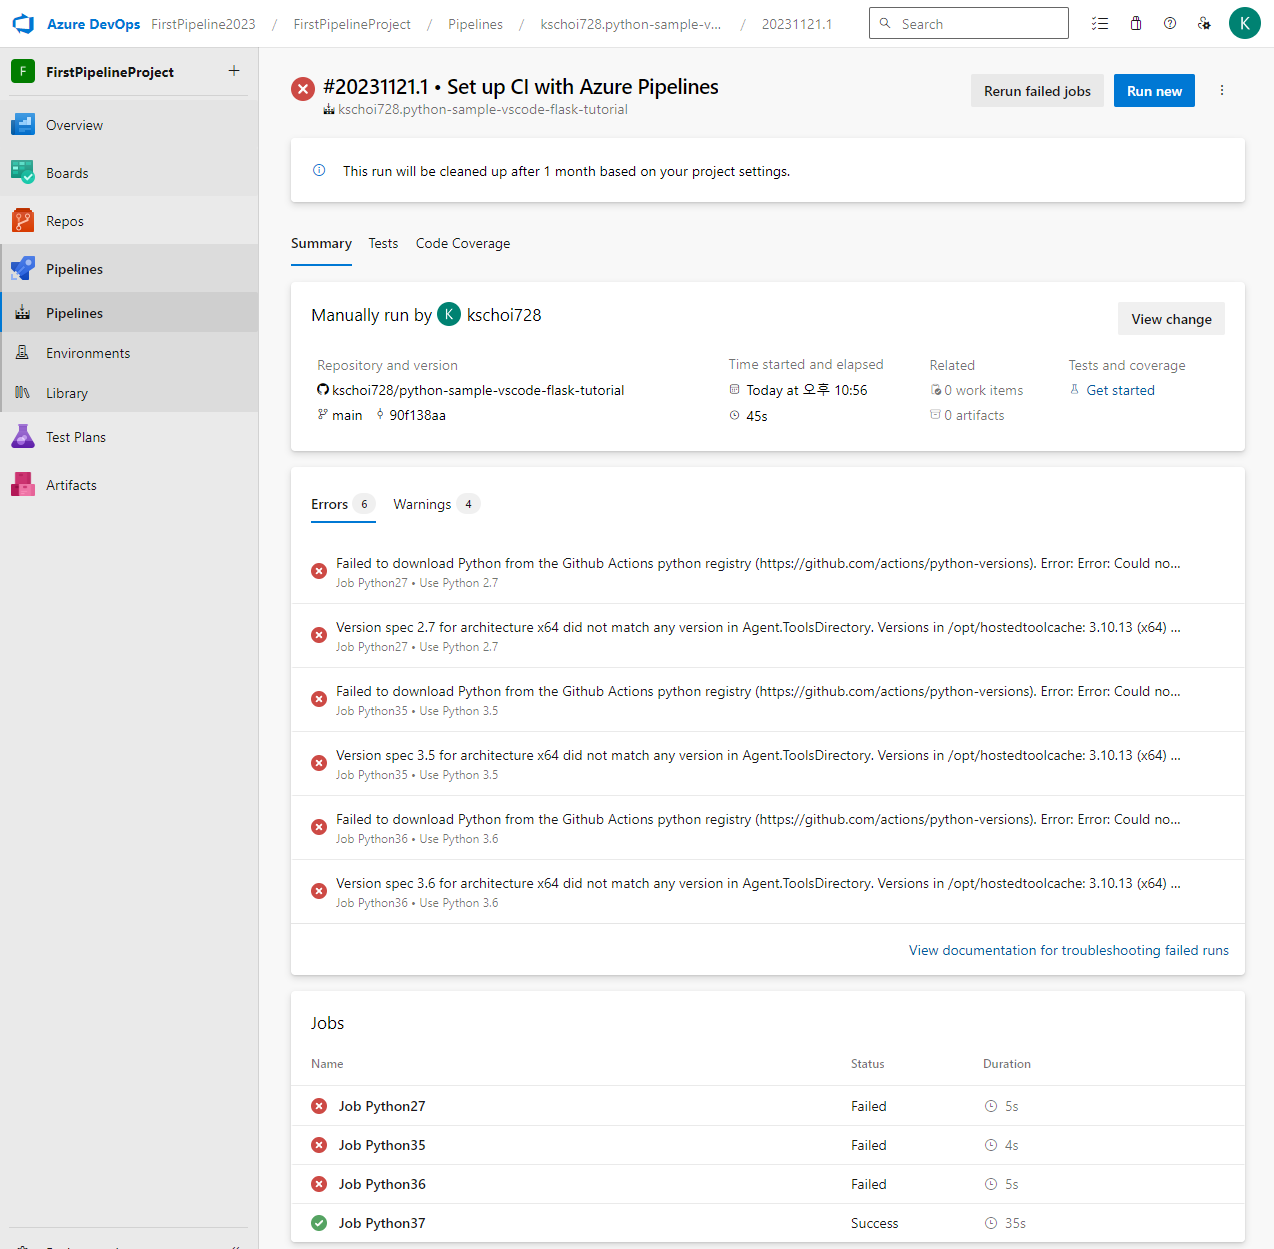The image size is (1274, 1249).
Task: Open Job Python27 row
Action: click(x=768, y=1106)
